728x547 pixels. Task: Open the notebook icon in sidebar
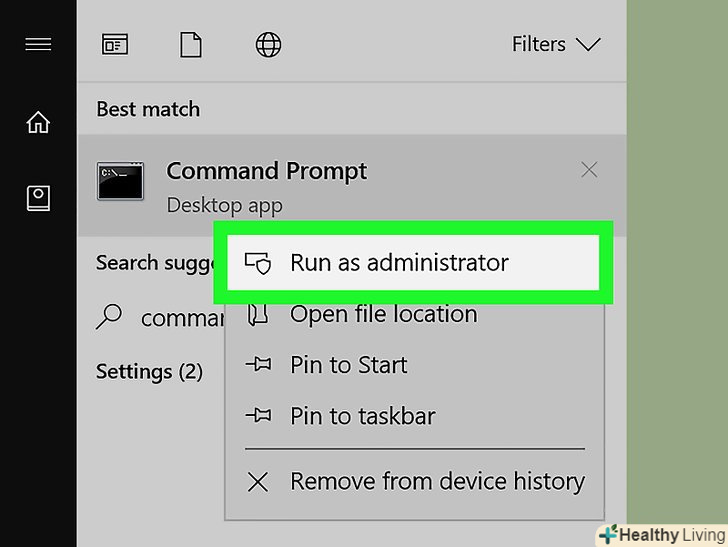(x=38, y=198)
